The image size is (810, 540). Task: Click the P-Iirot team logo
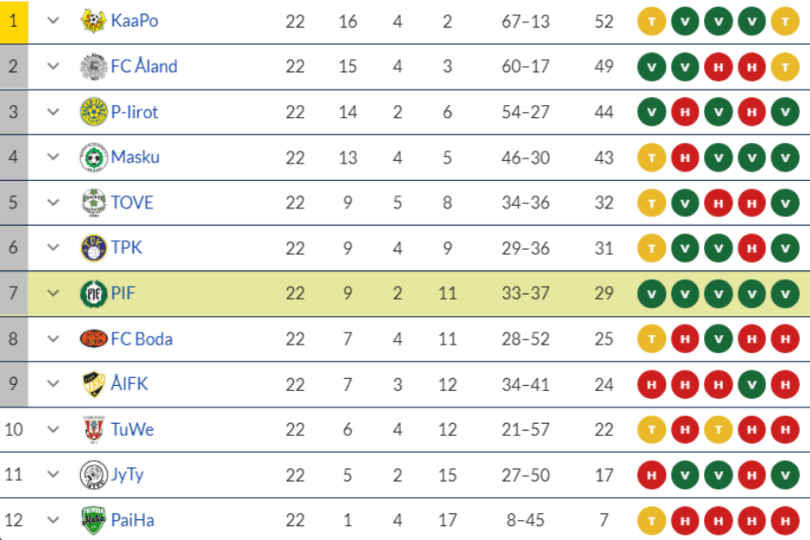pos(93,111)
